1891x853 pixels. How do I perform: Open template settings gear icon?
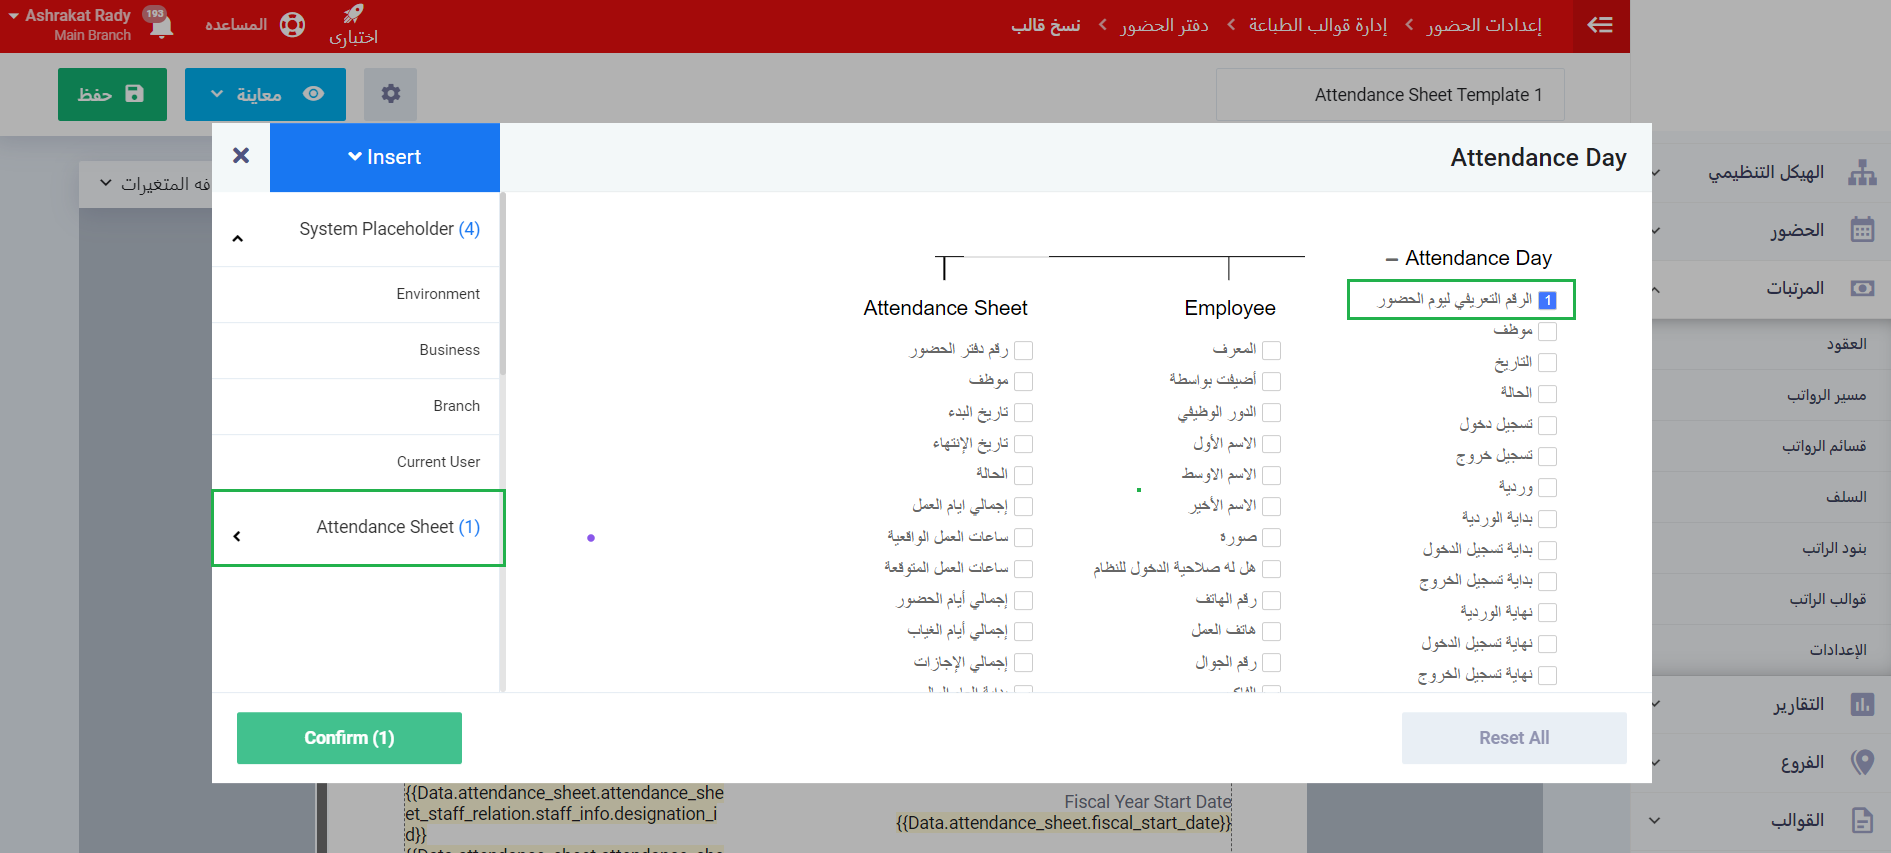coord(390,94)
